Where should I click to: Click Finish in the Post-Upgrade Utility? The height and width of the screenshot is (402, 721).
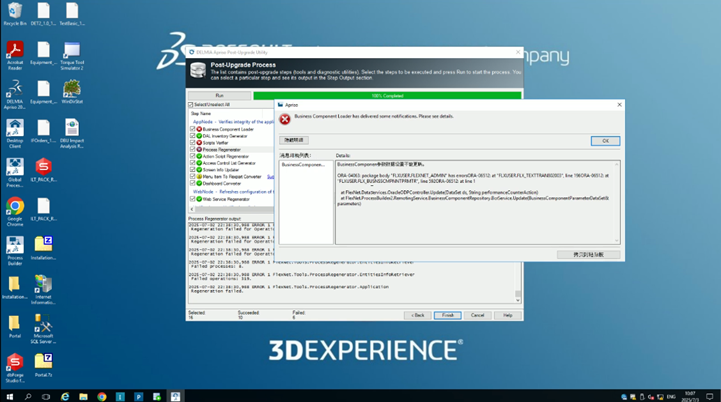pyautogui.click(x=447, y=316)
